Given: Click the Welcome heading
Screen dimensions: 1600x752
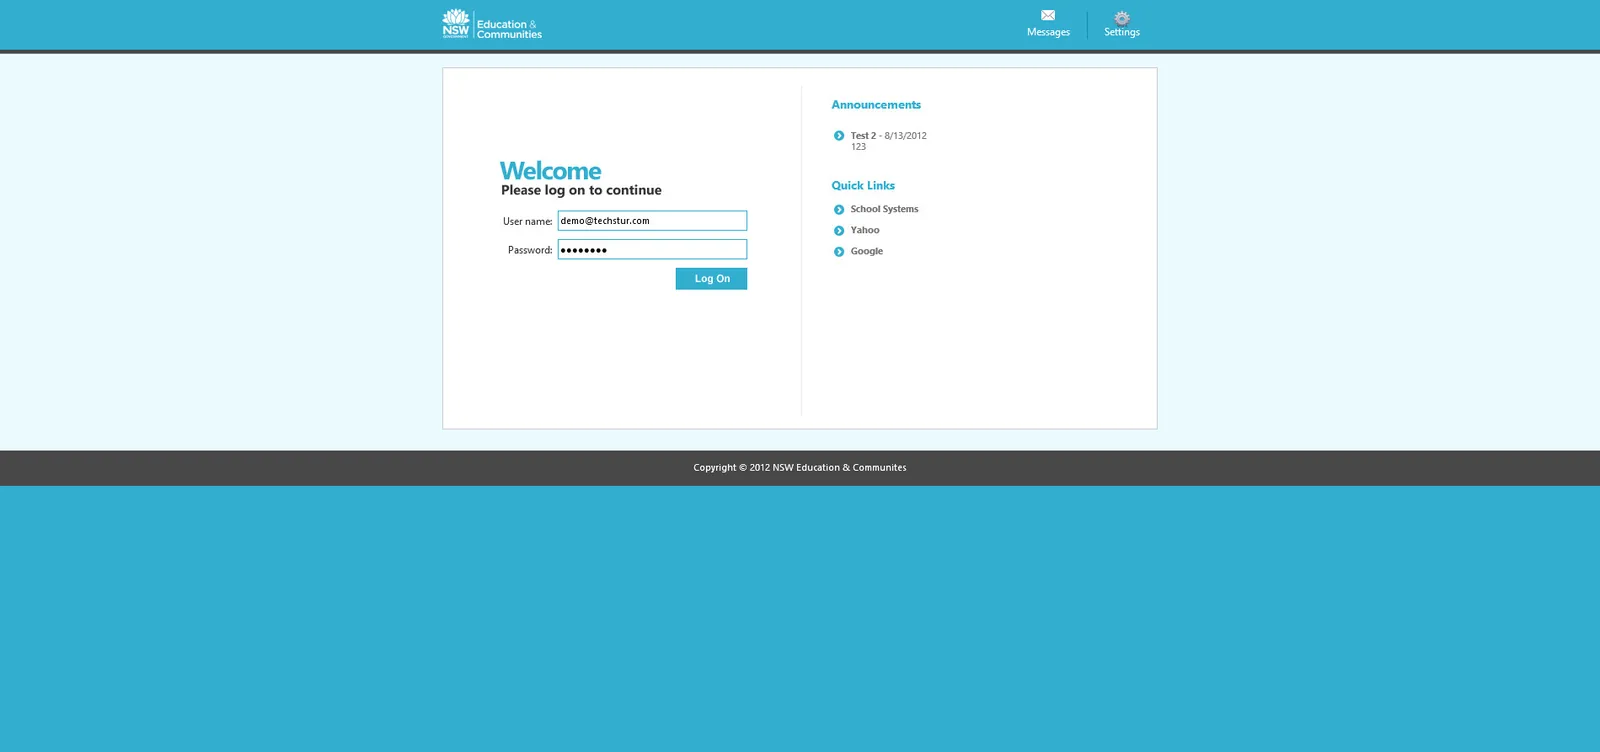Looking at the screenshot, I should coord(550,171).
